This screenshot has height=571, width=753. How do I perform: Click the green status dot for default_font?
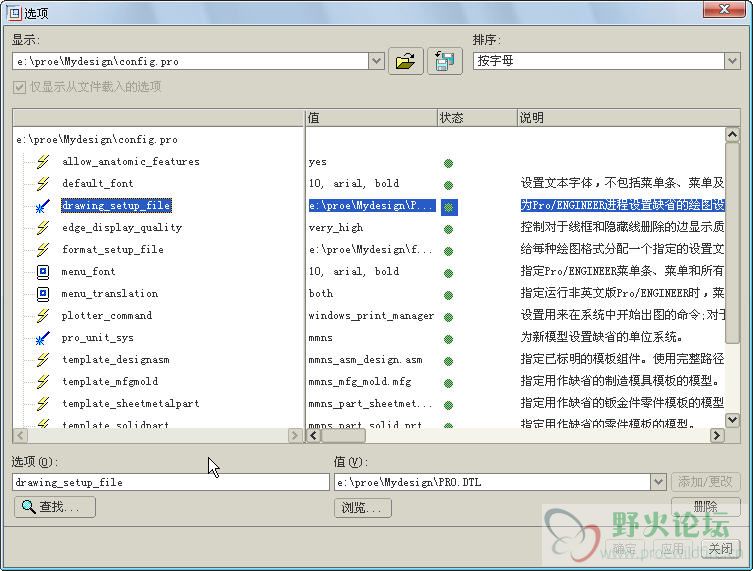tap(449, 185)
